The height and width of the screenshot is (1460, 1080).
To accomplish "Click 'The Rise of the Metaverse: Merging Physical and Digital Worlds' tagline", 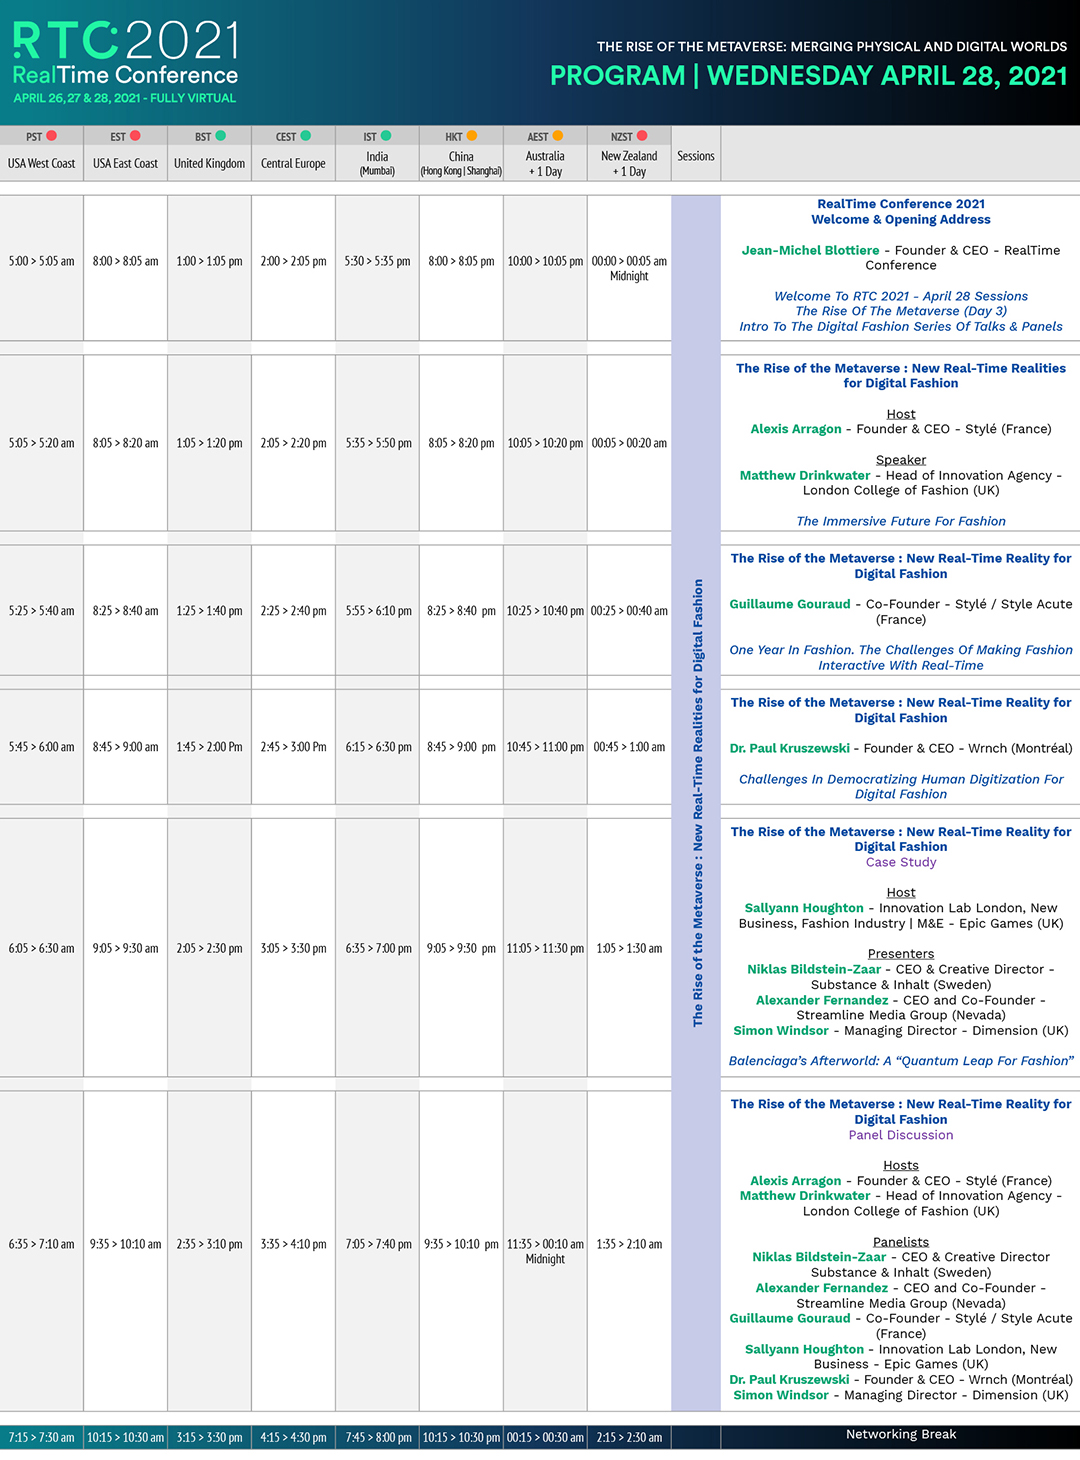I will 832,46.
